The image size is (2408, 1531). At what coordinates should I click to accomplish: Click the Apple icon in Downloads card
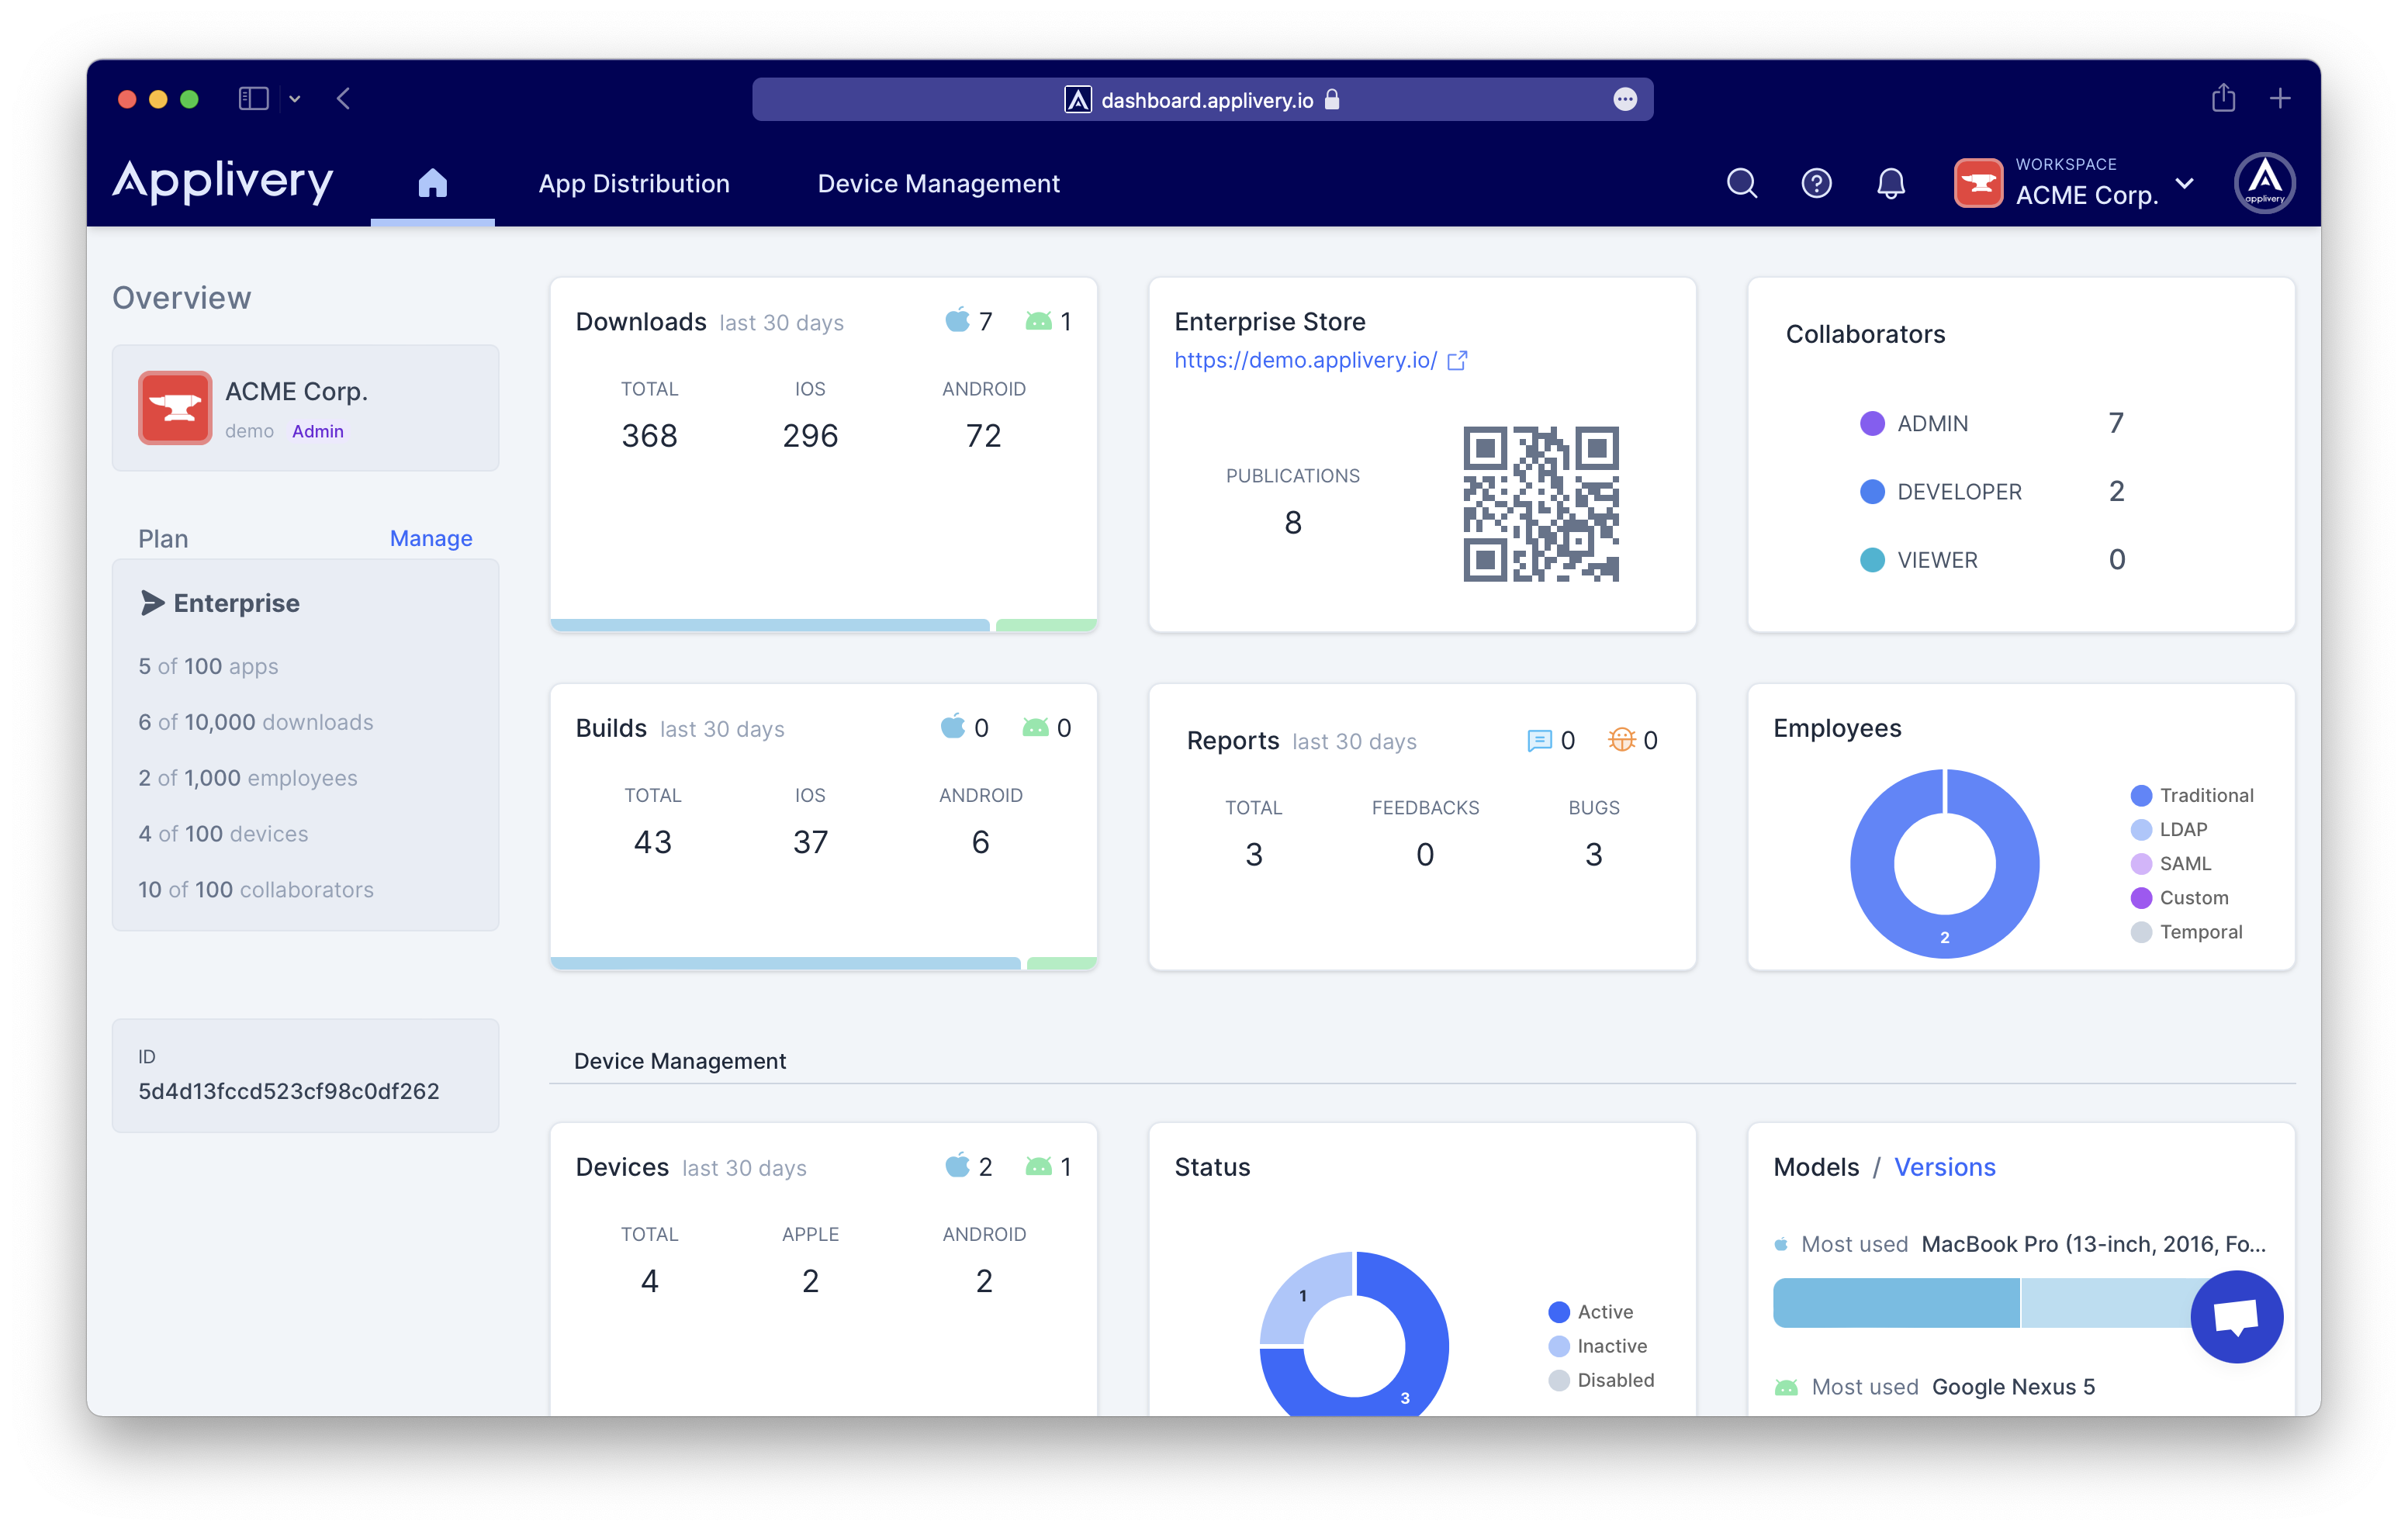tap(957, 320)
